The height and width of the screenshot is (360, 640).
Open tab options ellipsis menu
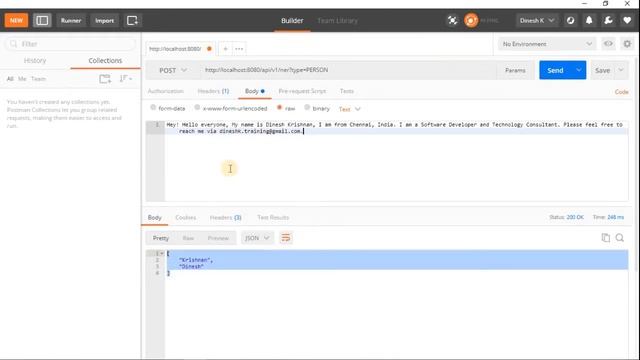coord(239,49)
